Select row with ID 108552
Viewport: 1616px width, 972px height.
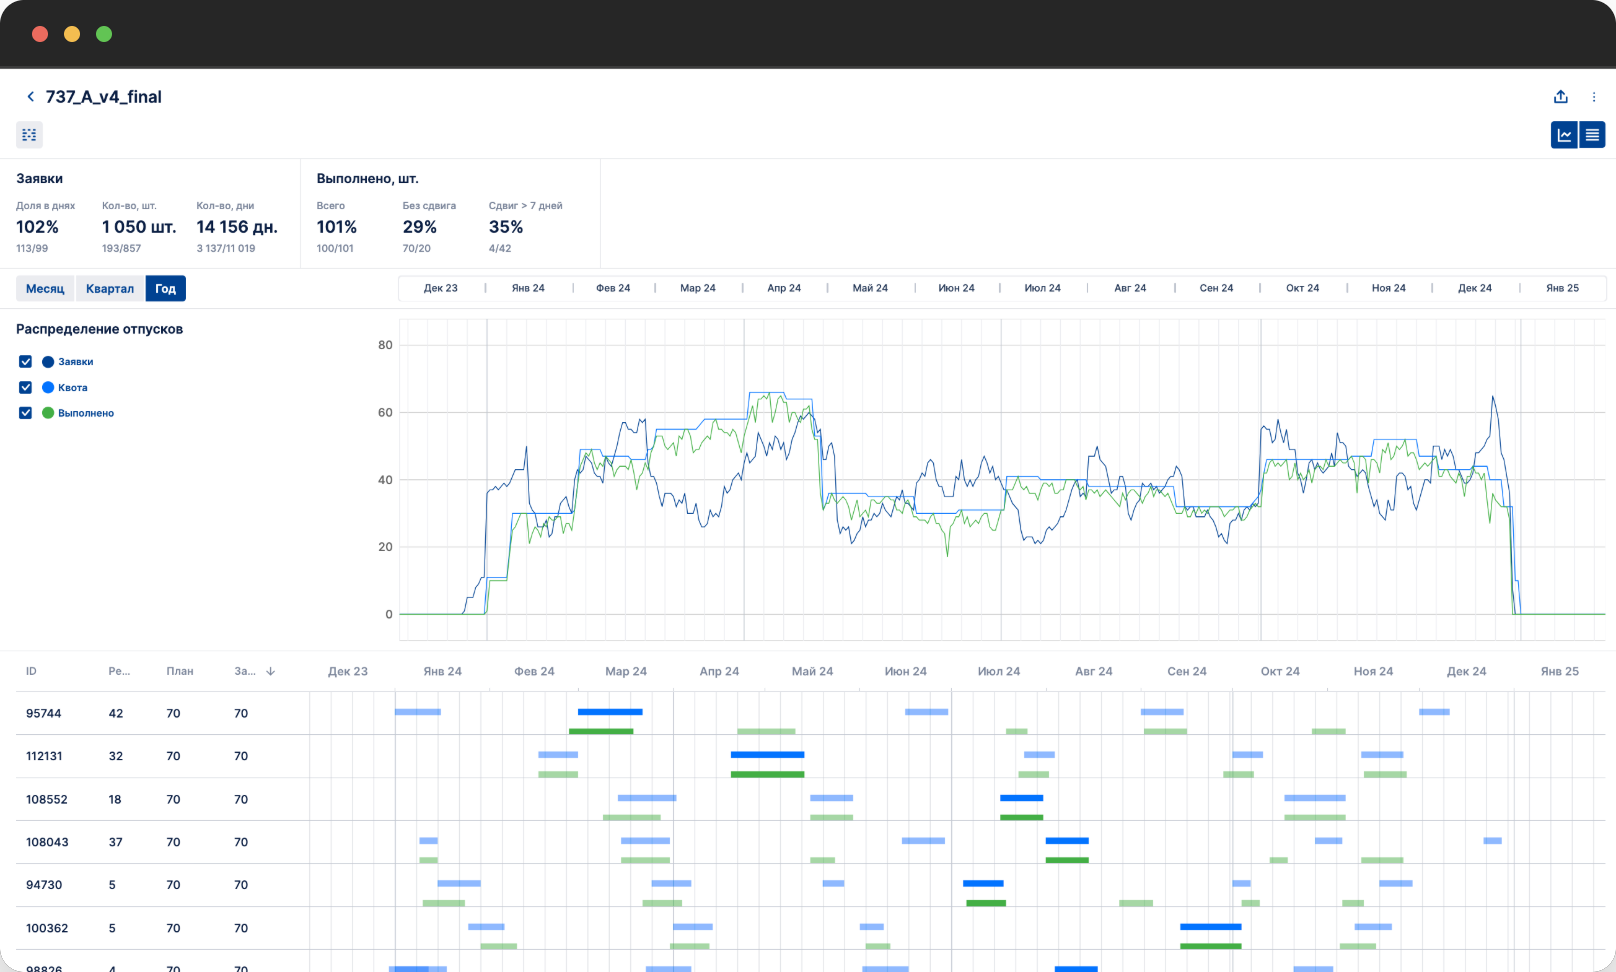coord(809,799)
